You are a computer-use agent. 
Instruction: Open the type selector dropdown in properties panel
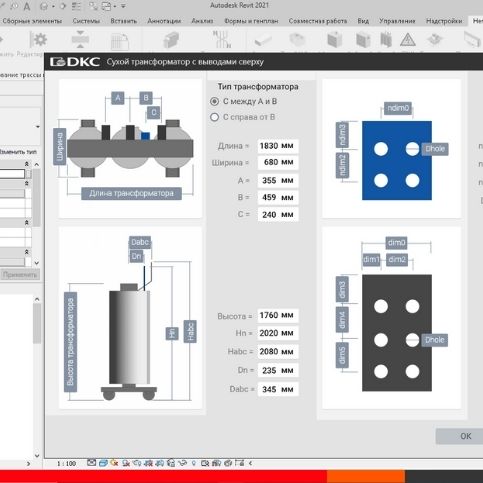pos(37,127)
